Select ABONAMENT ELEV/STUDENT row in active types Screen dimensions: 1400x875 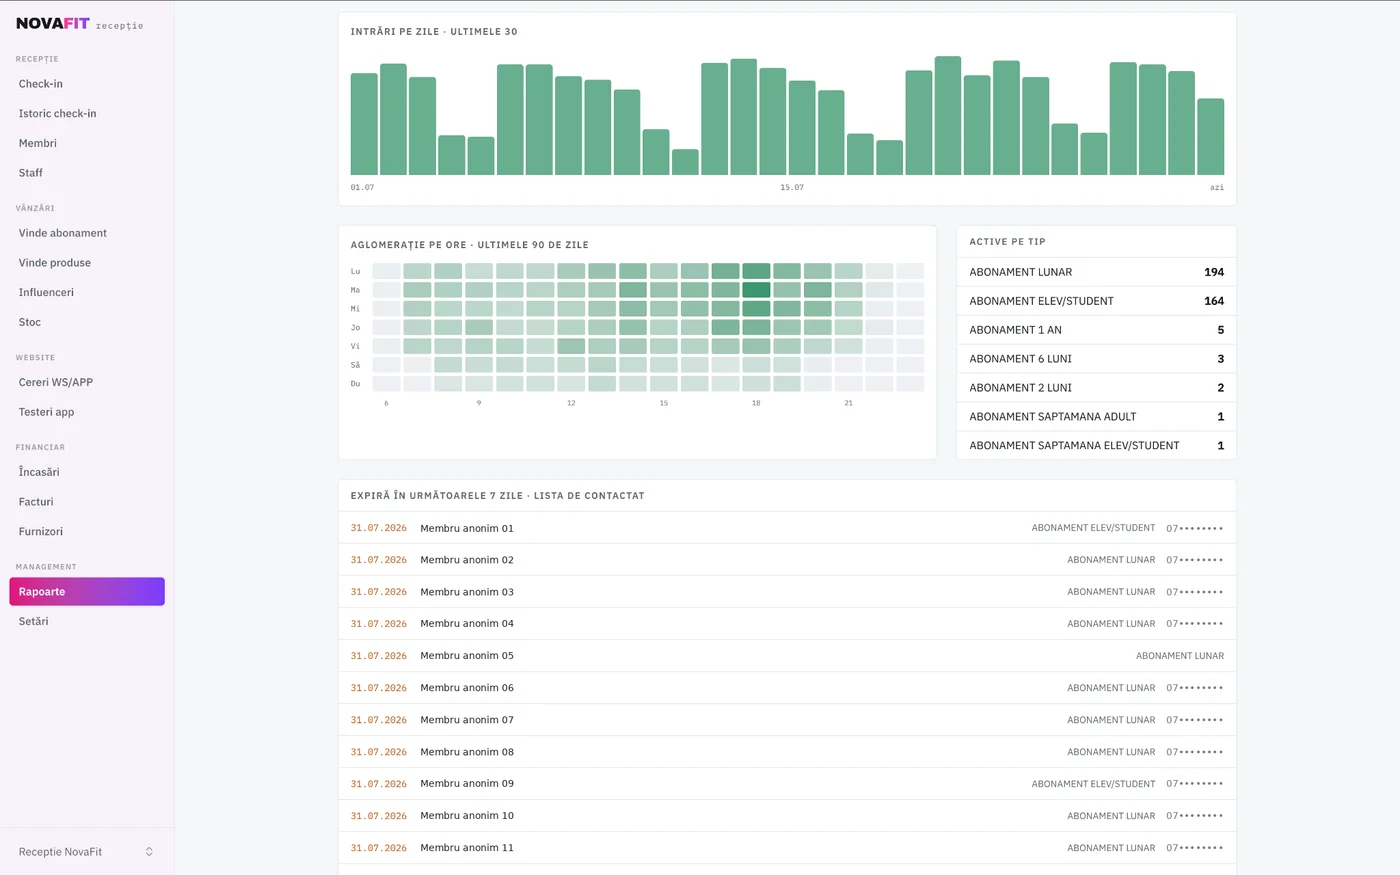click(x=1096, y=301)
